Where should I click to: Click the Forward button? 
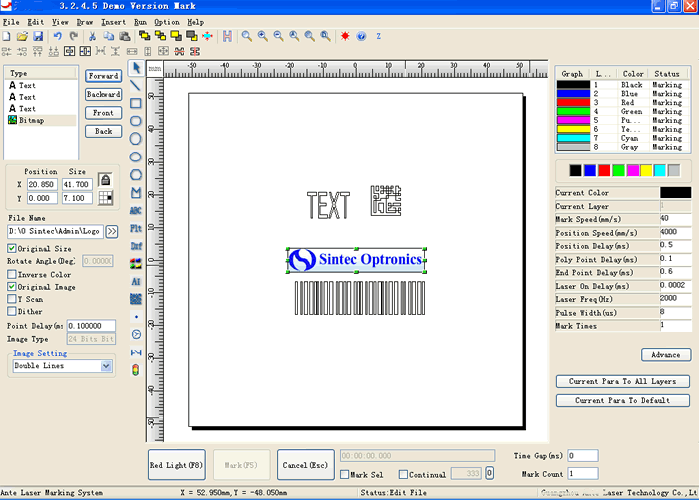103,76
